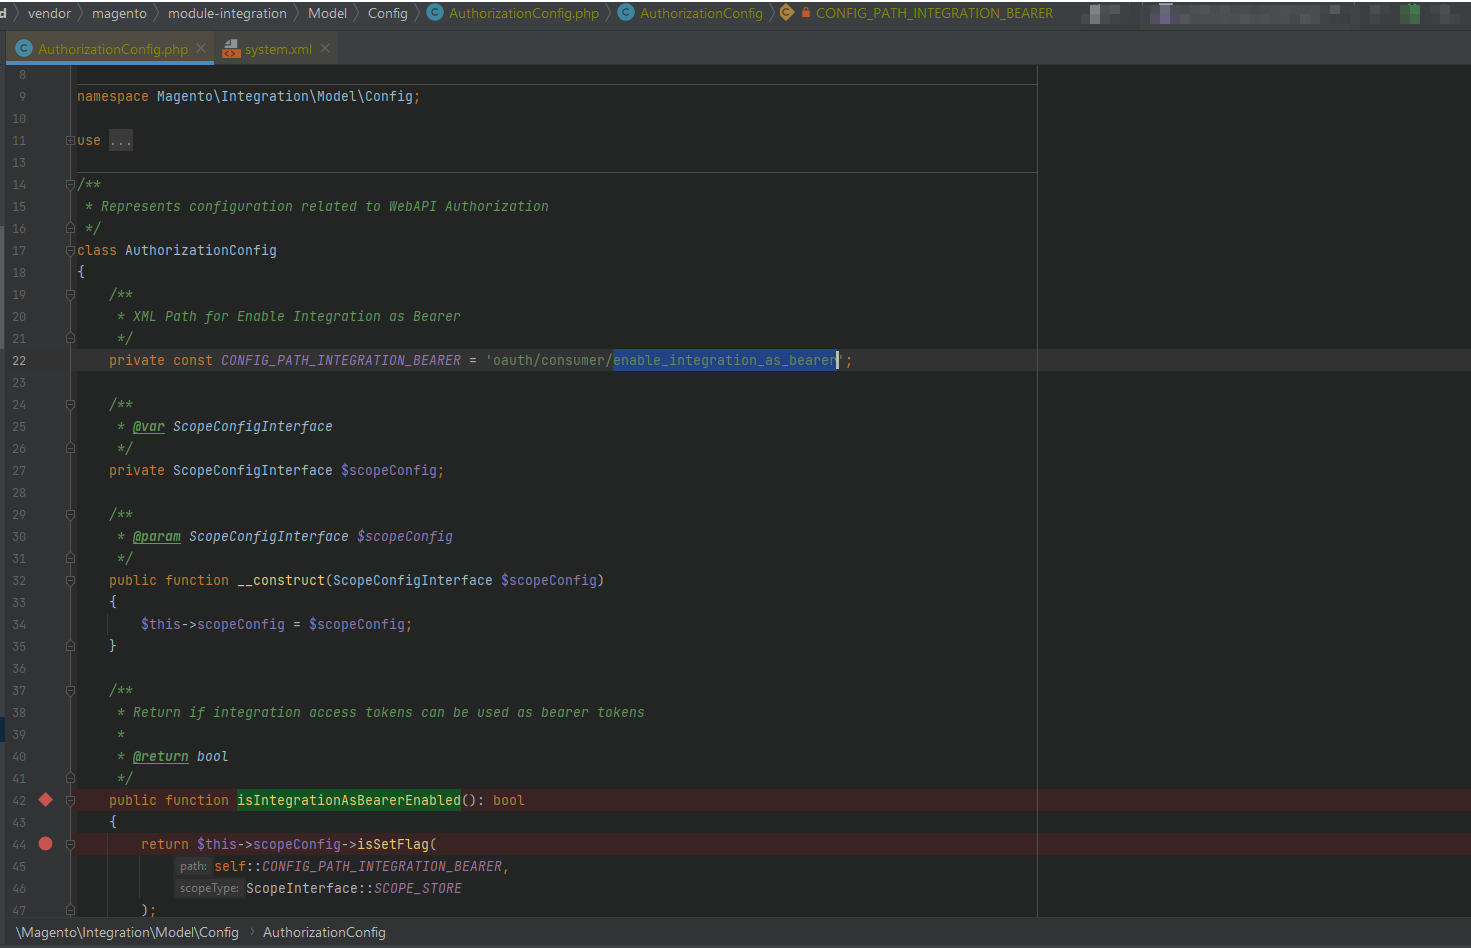Close the system.xml tab
1471x948 pixels.
[x=325, y=48]
